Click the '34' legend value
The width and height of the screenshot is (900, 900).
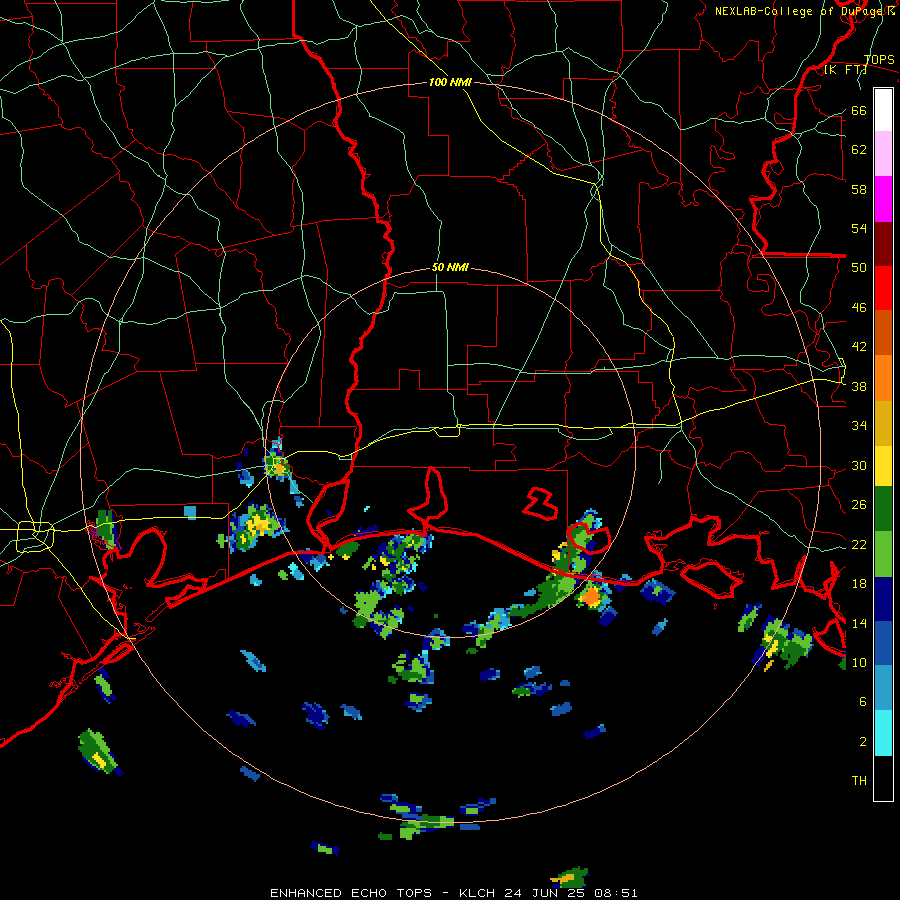point(859,425)
